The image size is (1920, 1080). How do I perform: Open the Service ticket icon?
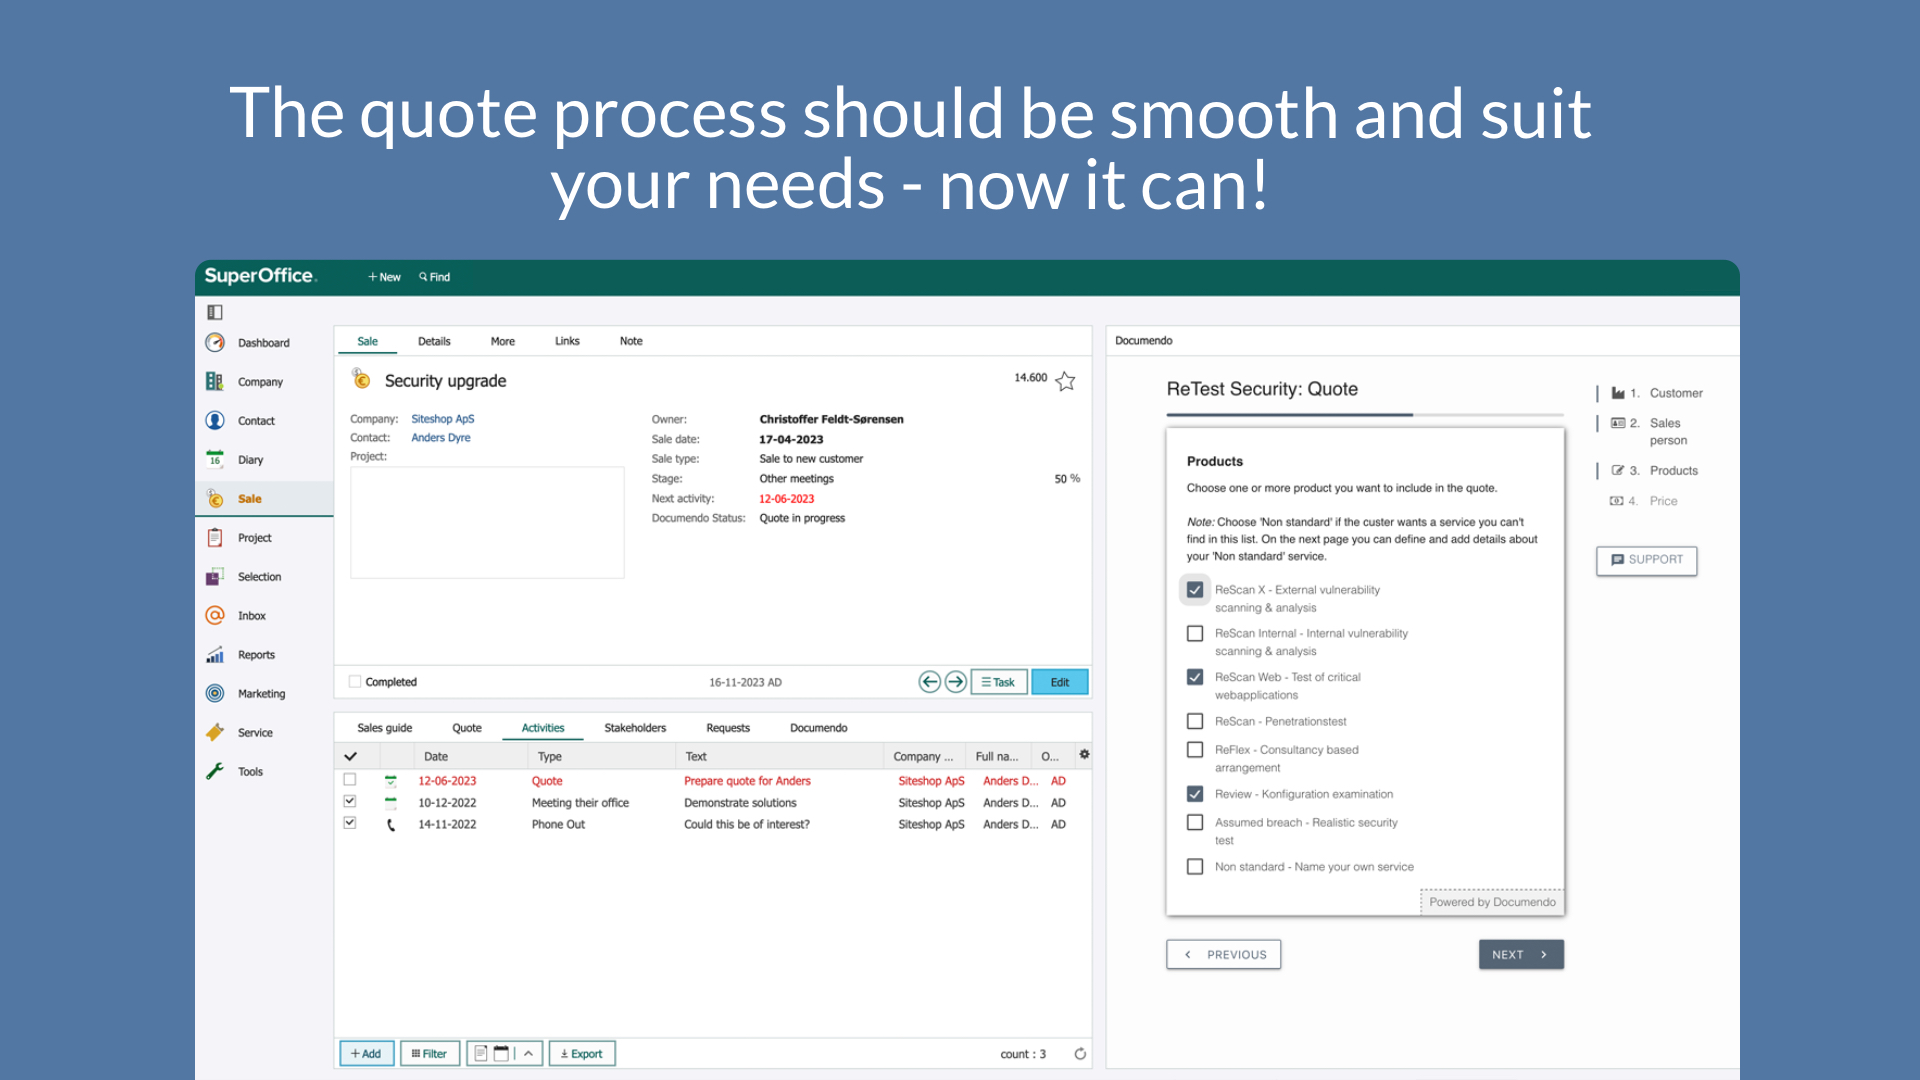[x=215, y=733]
